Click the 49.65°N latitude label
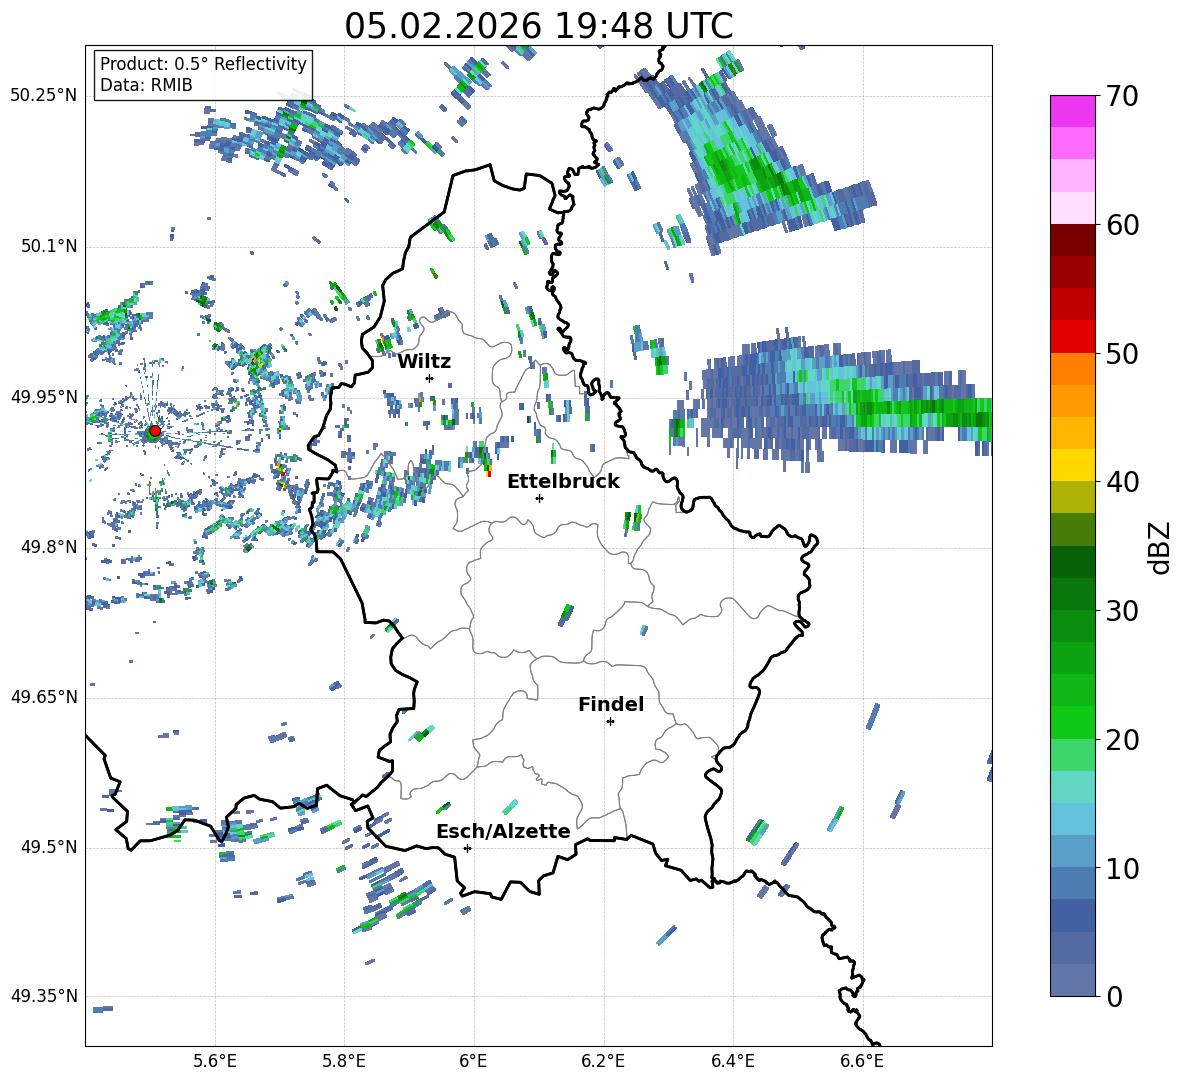The height and width of the screenshot is (1081, 1184). (x=44, y=697)
